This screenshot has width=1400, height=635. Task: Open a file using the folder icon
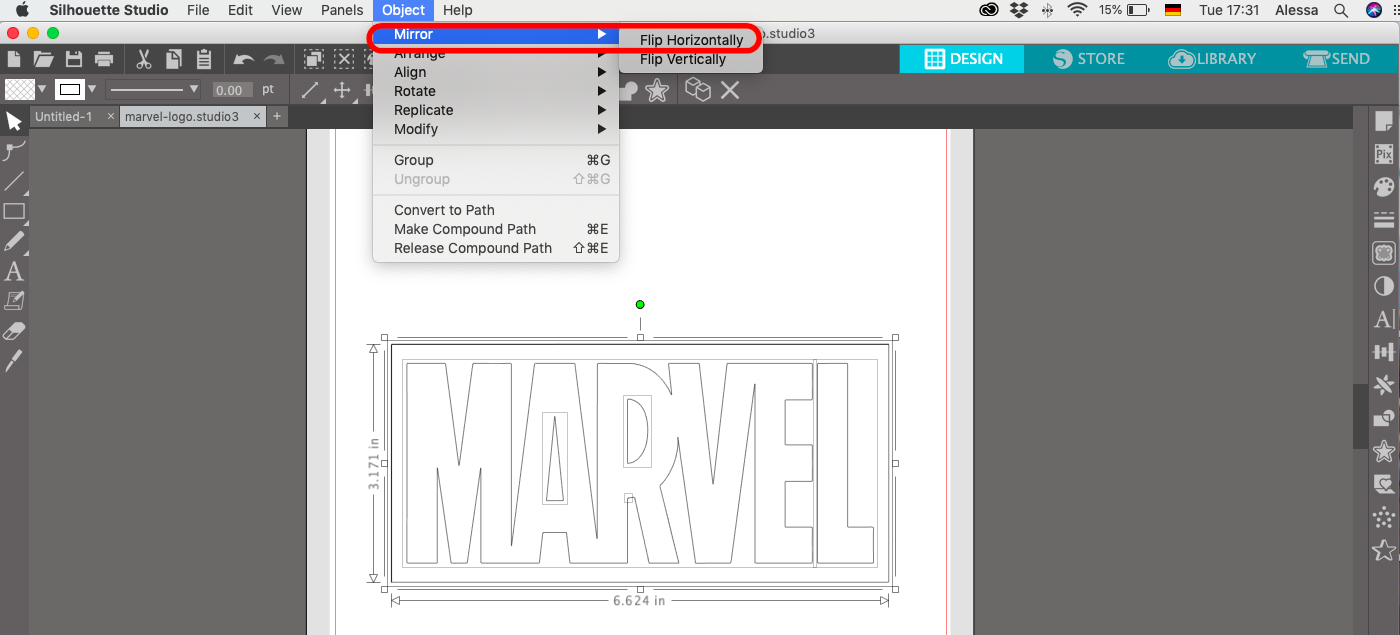tap(43, 59)
